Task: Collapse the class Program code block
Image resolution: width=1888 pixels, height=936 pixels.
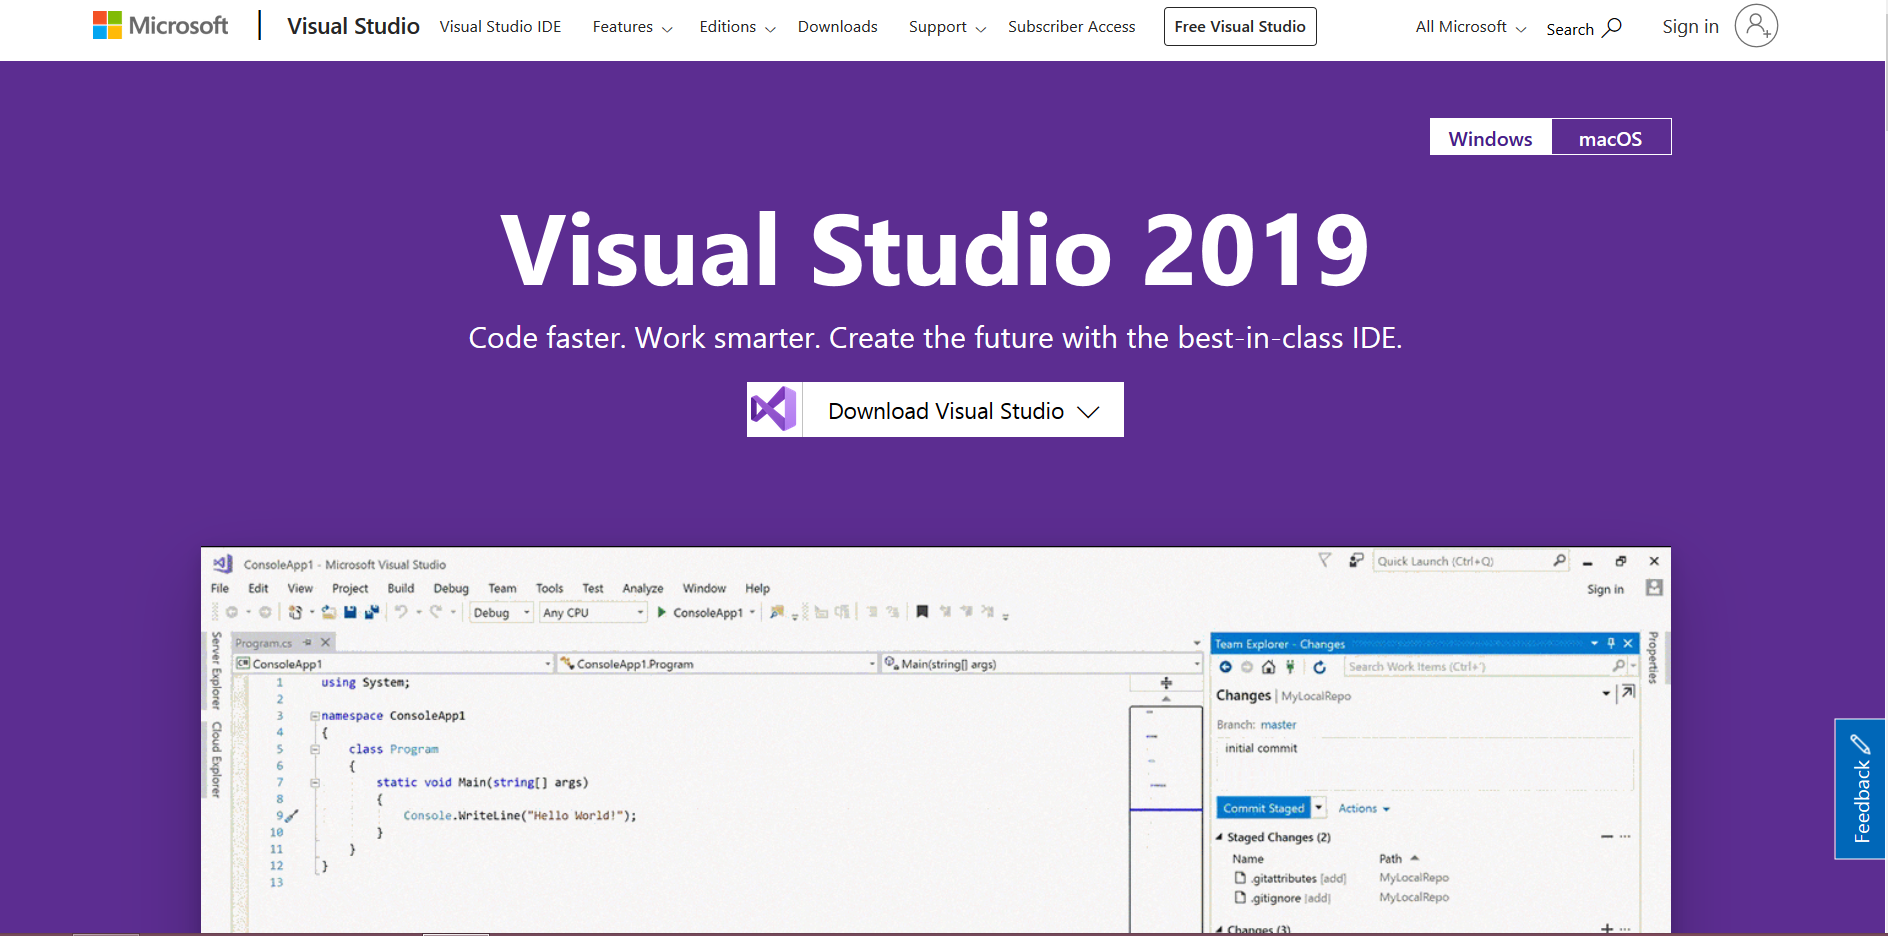Action: coord(314,749)
